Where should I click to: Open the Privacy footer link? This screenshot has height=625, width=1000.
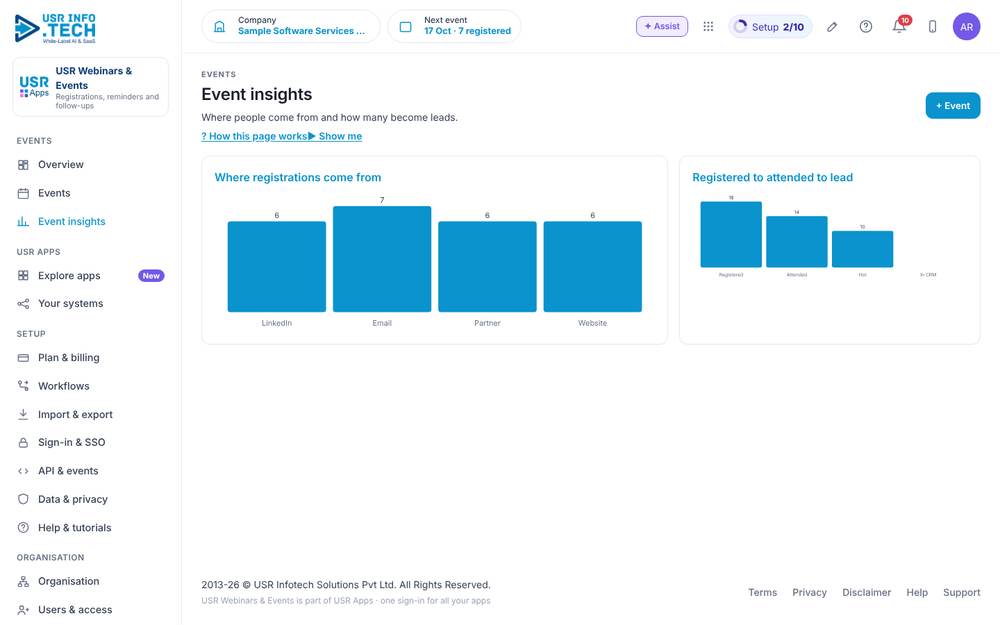point(809,592)
